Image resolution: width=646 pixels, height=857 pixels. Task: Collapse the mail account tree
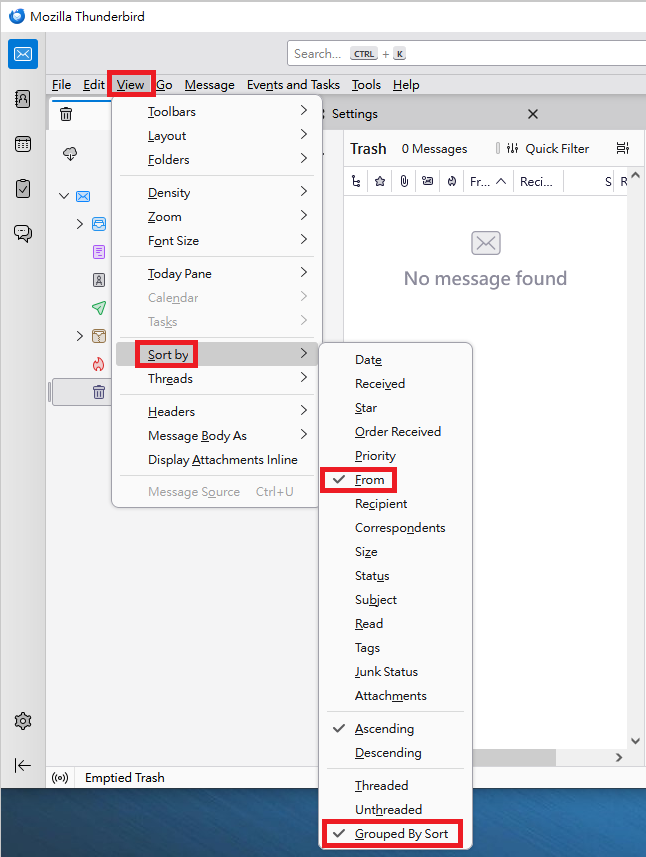(64, 196)
